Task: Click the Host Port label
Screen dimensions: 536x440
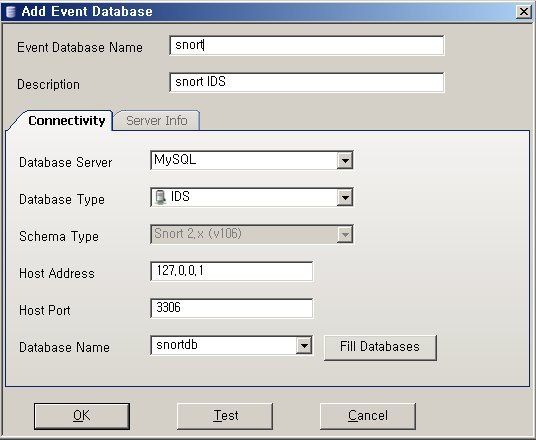Action: coord(44,310)
